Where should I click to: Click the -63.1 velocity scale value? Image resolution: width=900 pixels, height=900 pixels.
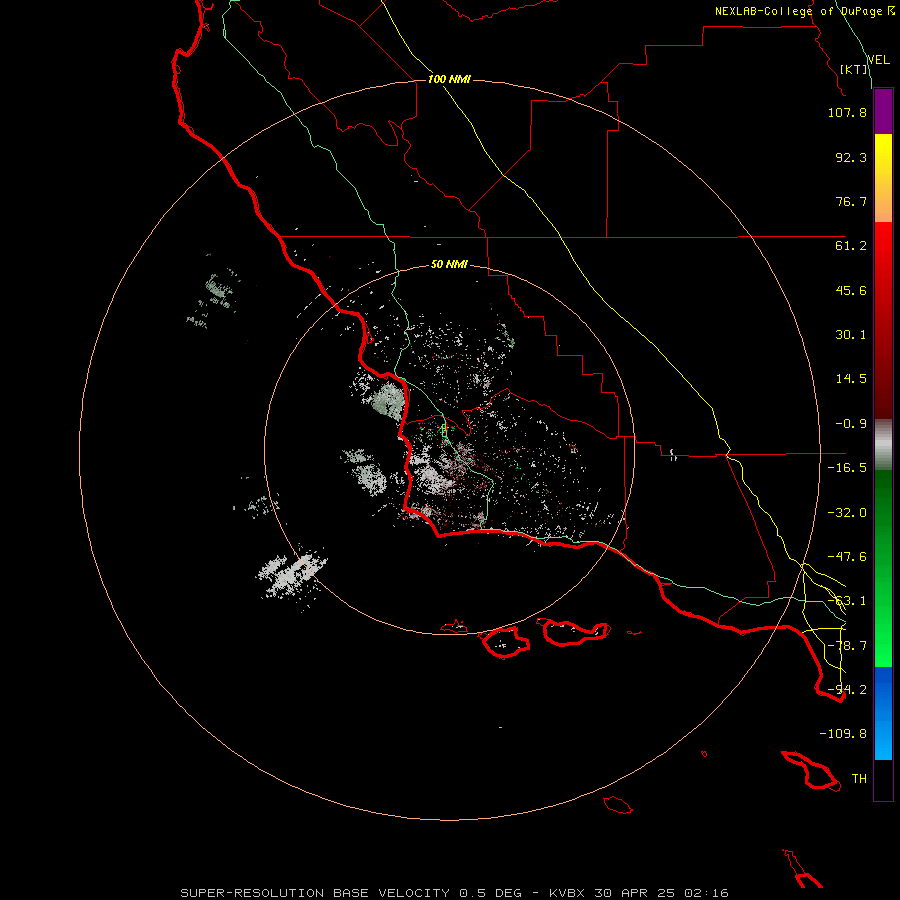tap(847, 601)
